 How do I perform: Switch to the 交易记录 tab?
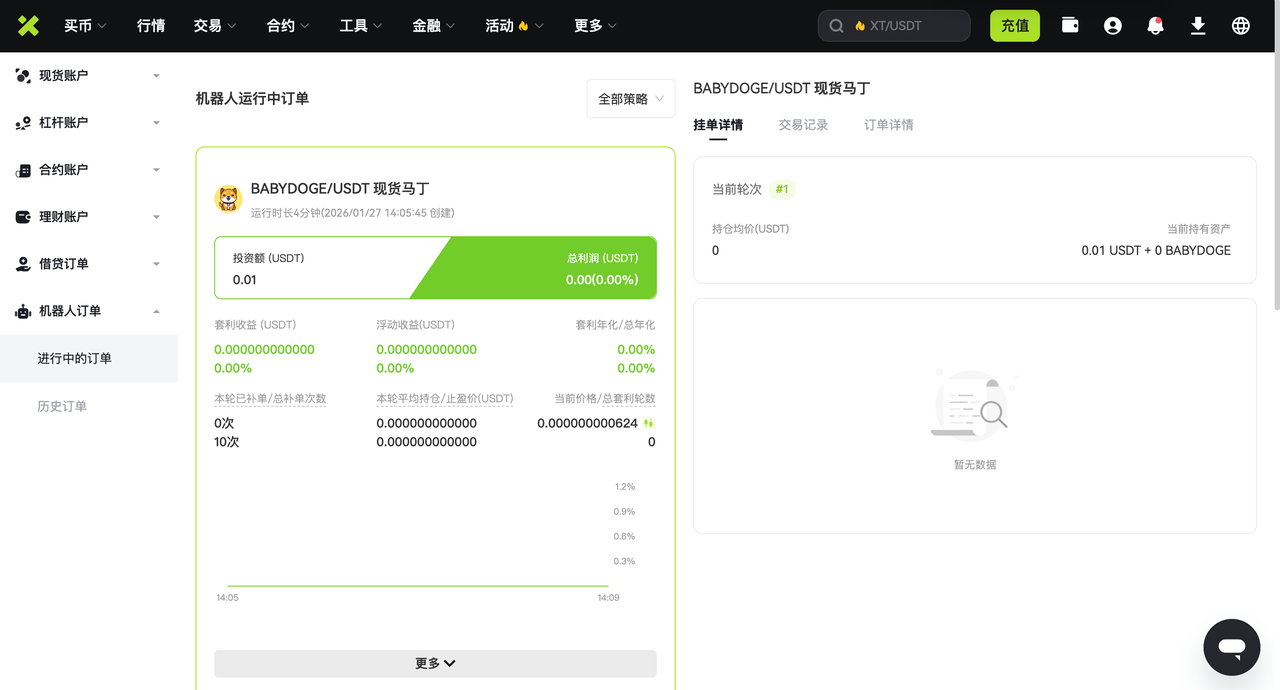pyautogui.click(x=803, y=125)
